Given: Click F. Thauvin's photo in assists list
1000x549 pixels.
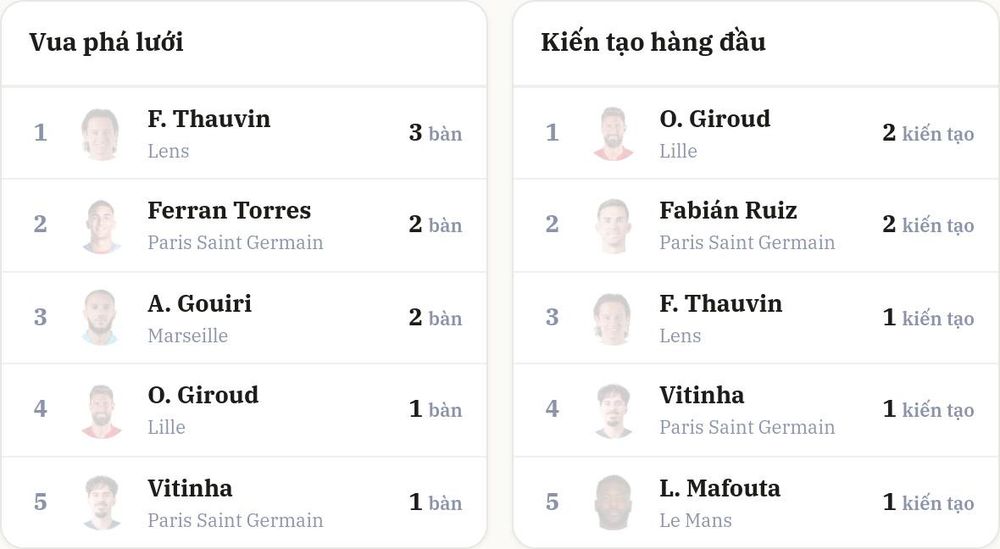Looking at the screenshot, I should [613, 318].
